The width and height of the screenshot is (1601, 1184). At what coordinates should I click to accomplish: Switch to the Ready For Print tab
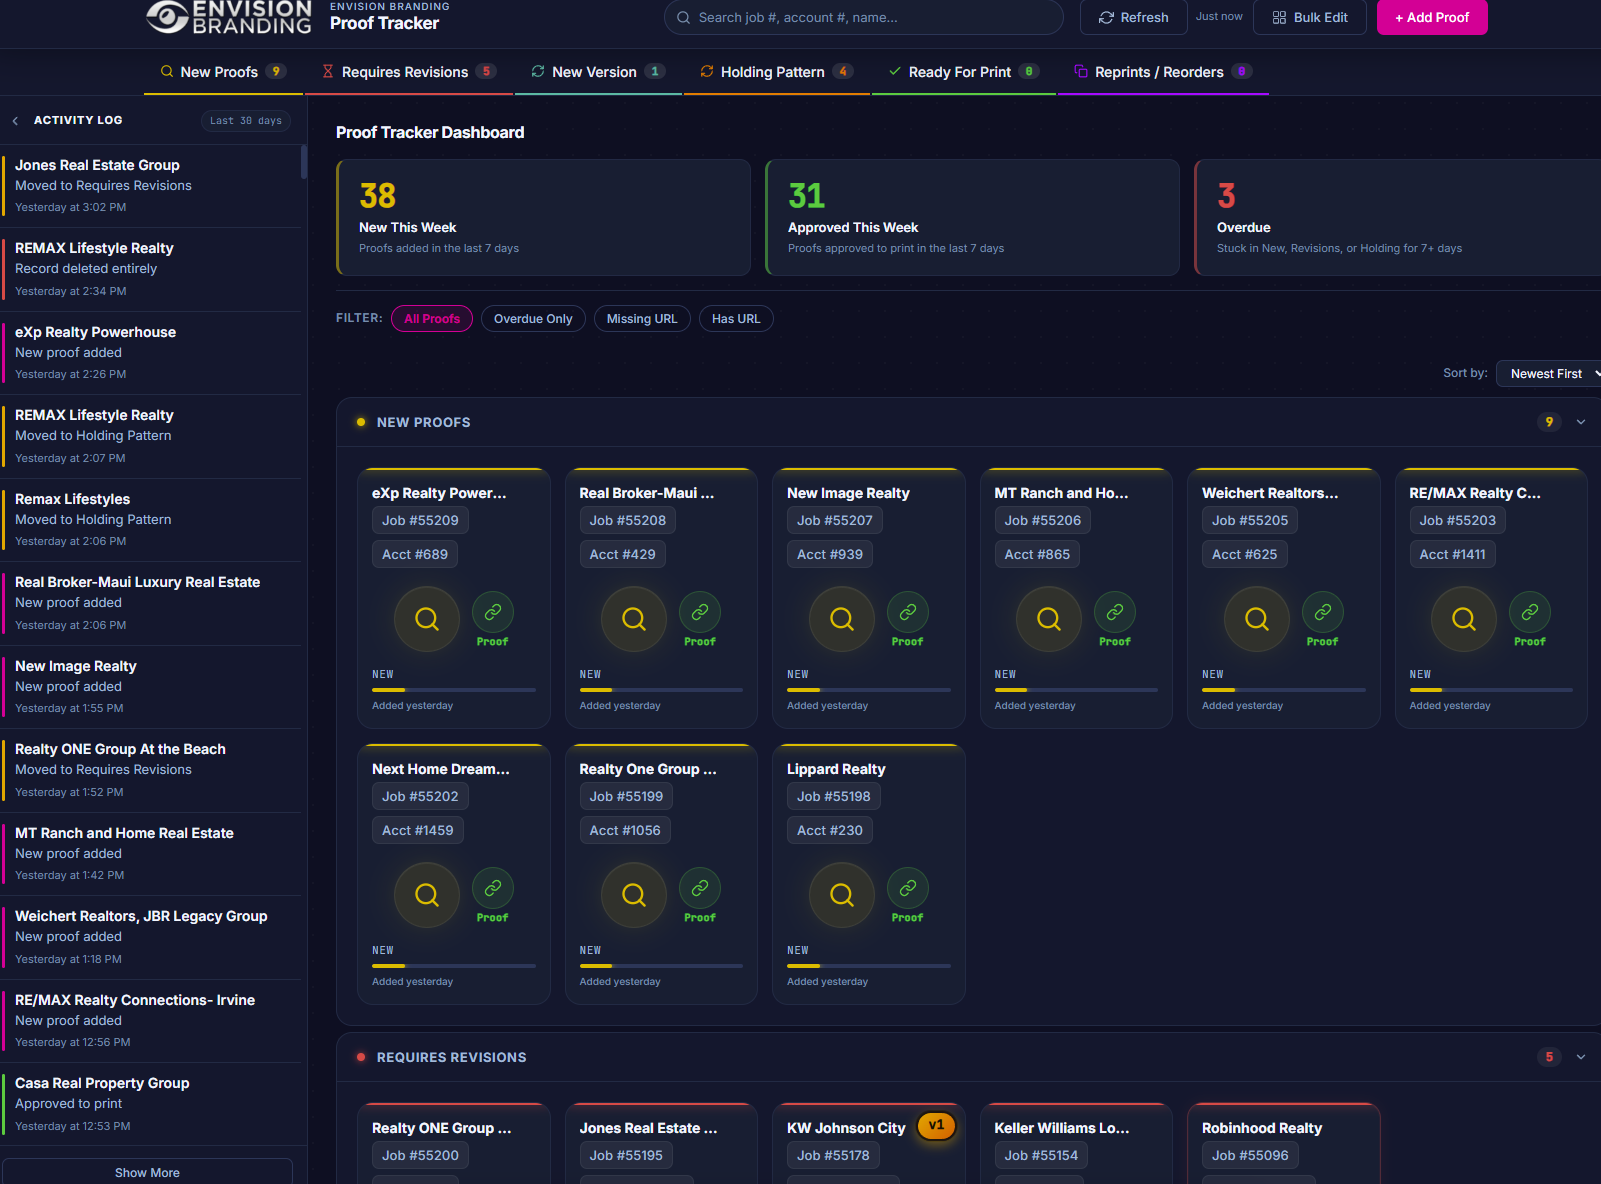tap(964, 72)
